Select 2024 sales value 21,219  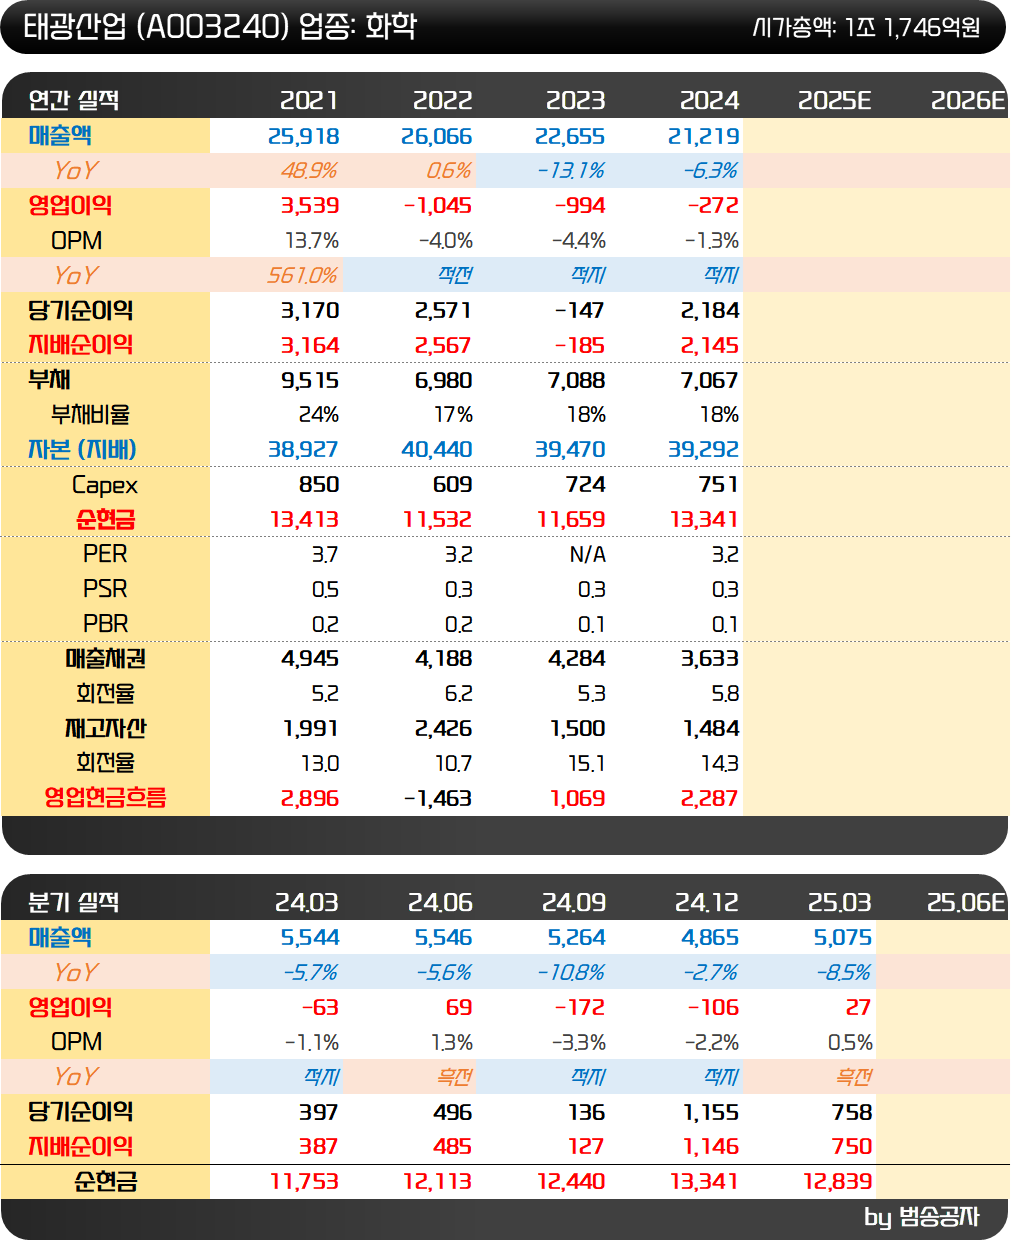tap(704, 136)
